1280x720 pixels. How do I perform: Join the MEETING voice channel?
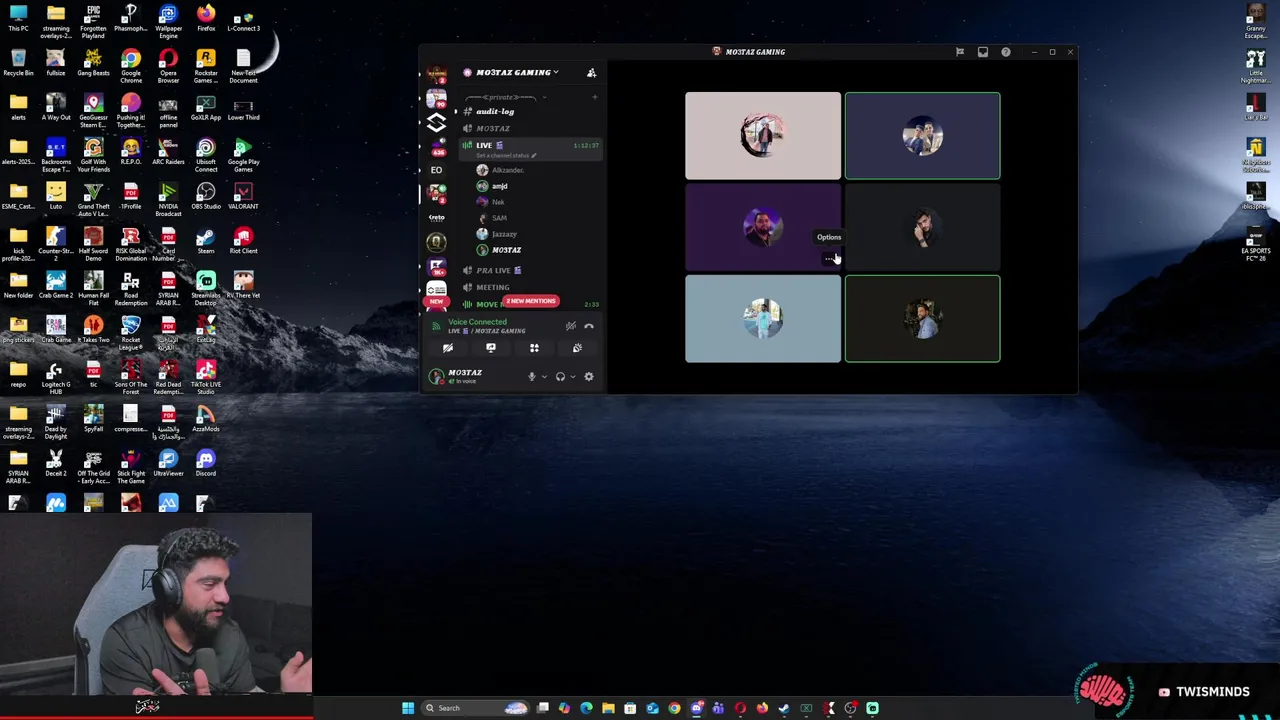493,288
